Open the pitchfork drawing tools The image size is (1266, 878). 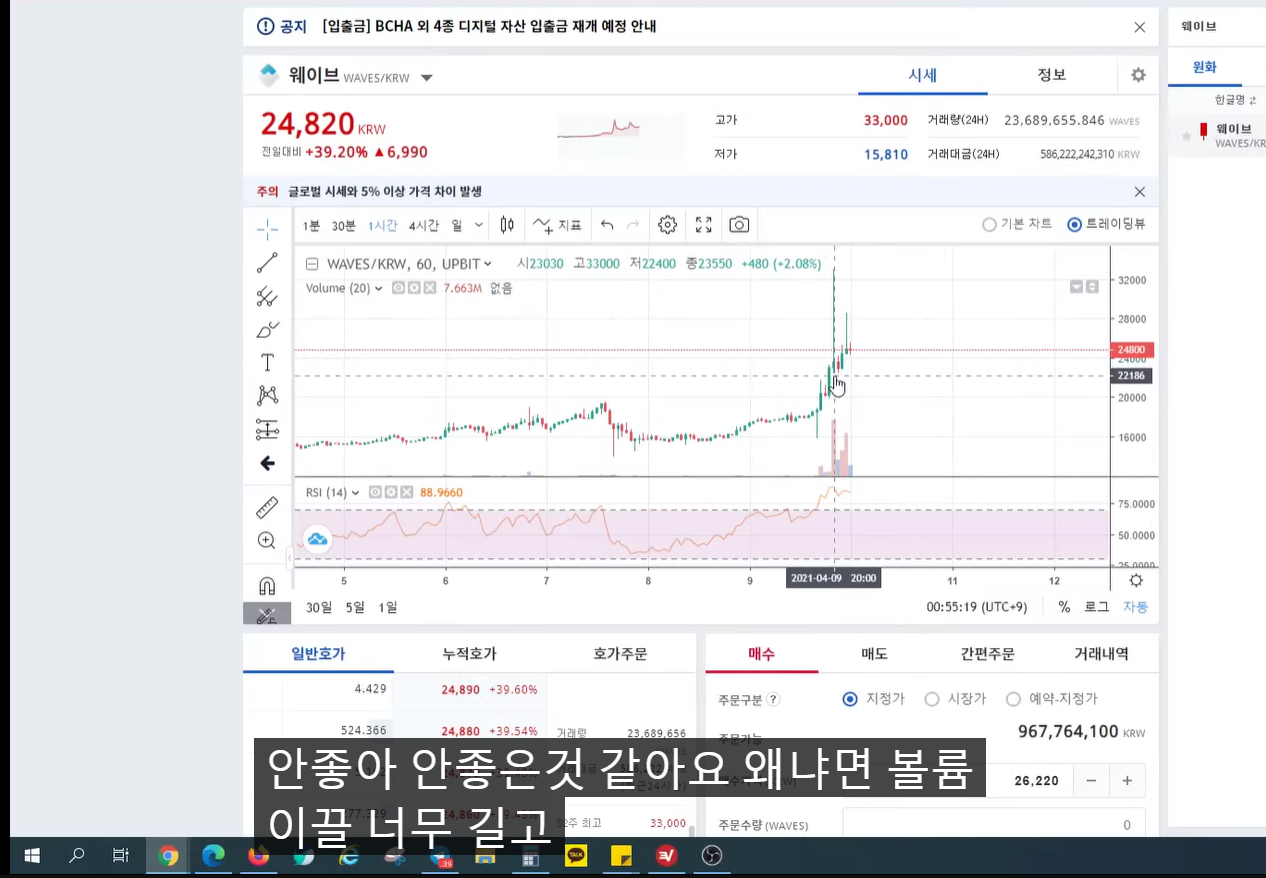coord(267,296)
